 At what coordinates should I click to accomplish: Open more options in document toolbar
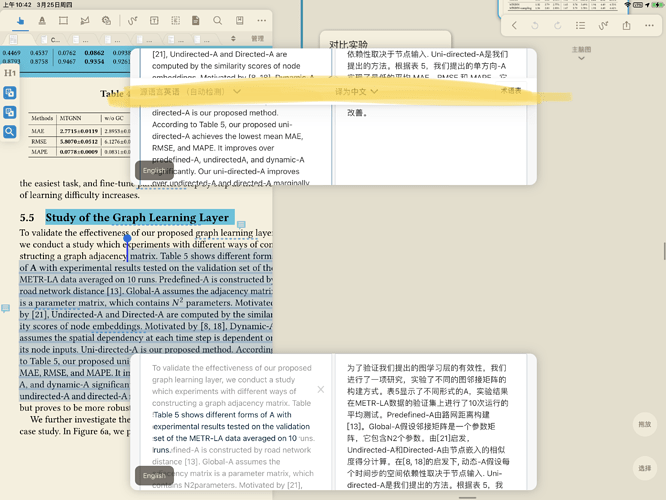point(262,21)
